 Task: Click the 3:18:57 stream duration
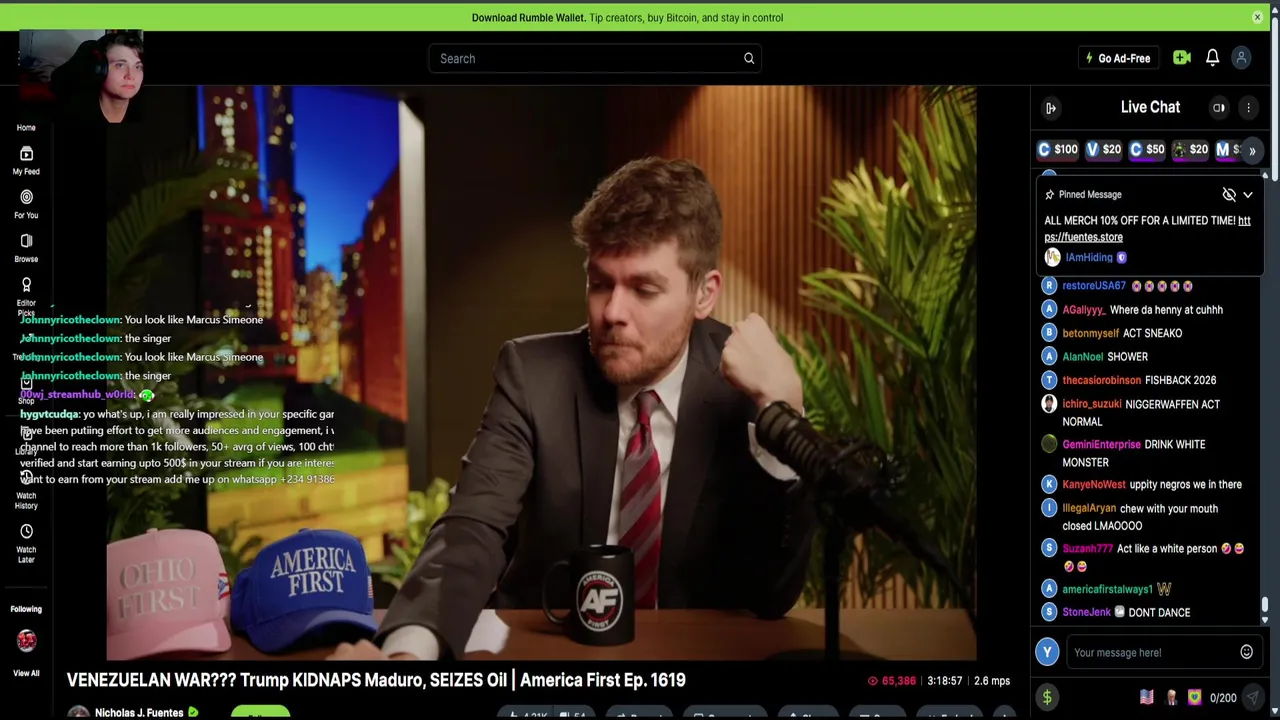(x=944, y=681)
